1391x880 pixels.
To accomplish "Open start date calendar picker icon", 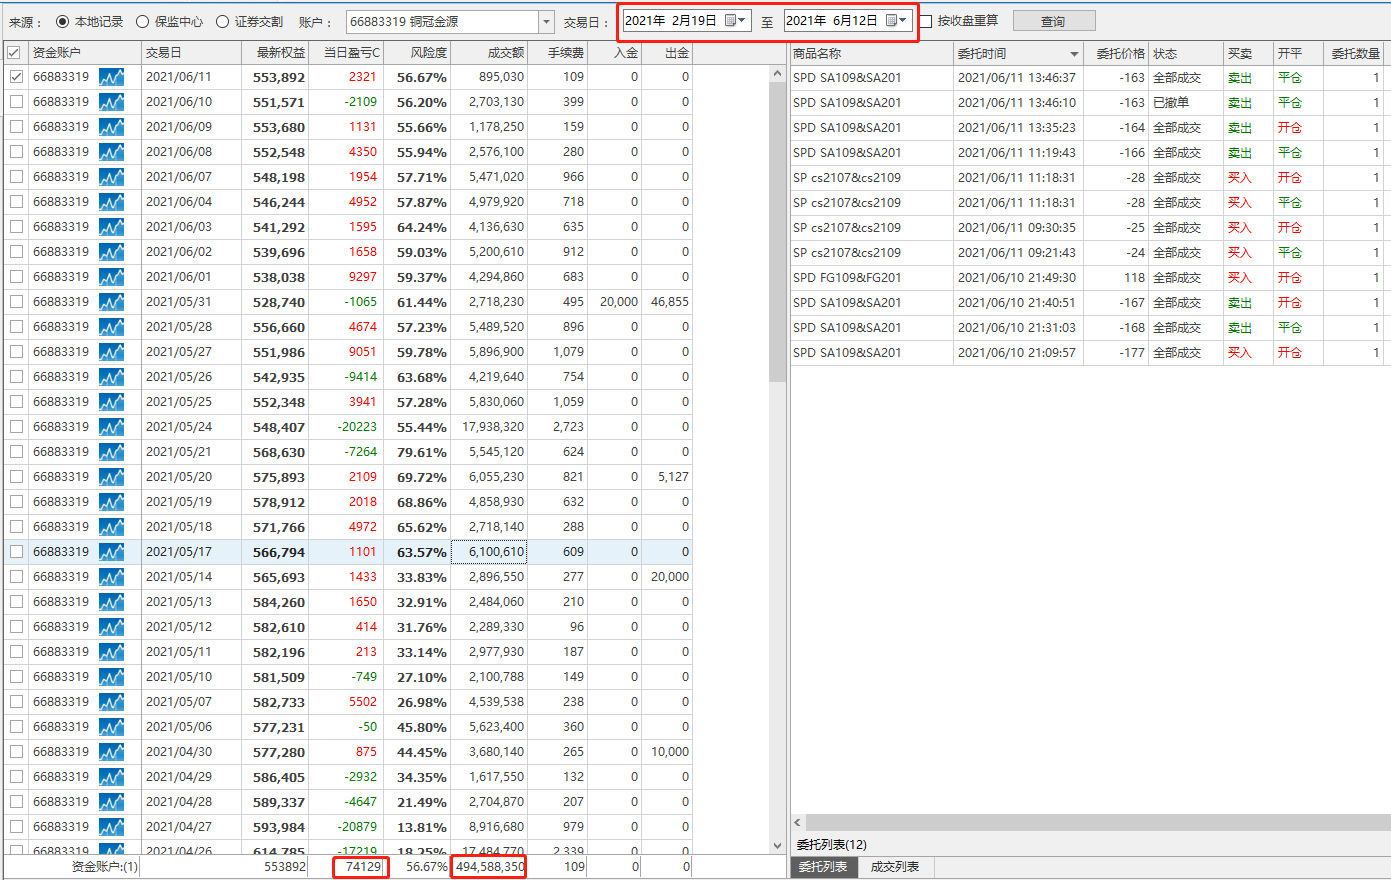I will (x=735, y=21).
